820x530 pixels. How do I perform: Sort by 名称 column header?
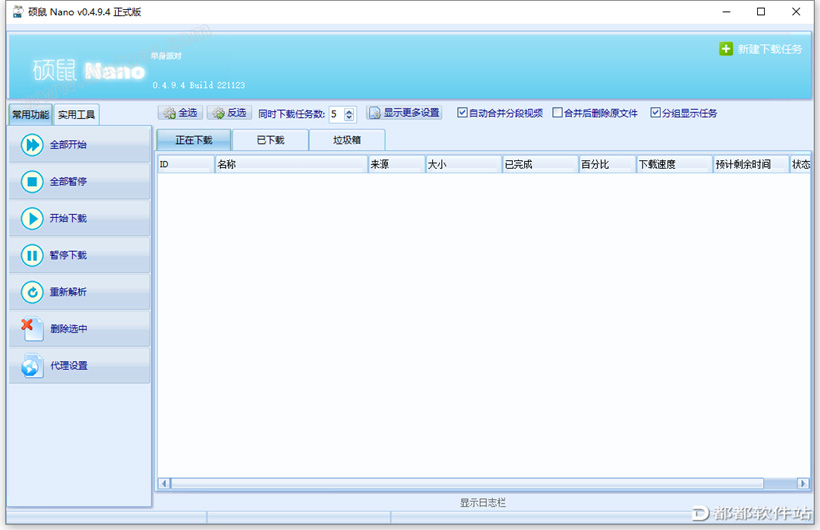click(x=291, y=164)
